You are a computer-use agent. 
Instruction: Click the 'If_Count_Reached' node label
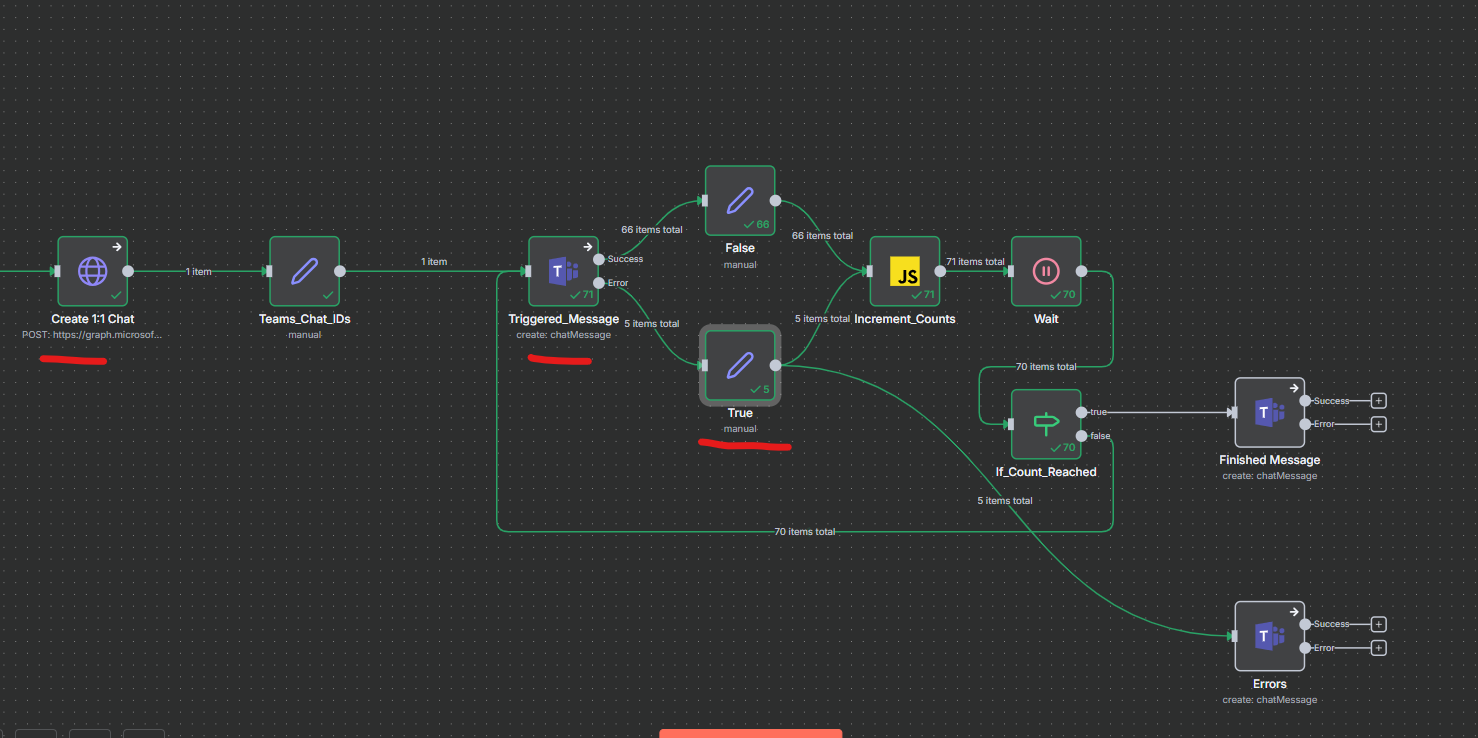pos(1046,472)
